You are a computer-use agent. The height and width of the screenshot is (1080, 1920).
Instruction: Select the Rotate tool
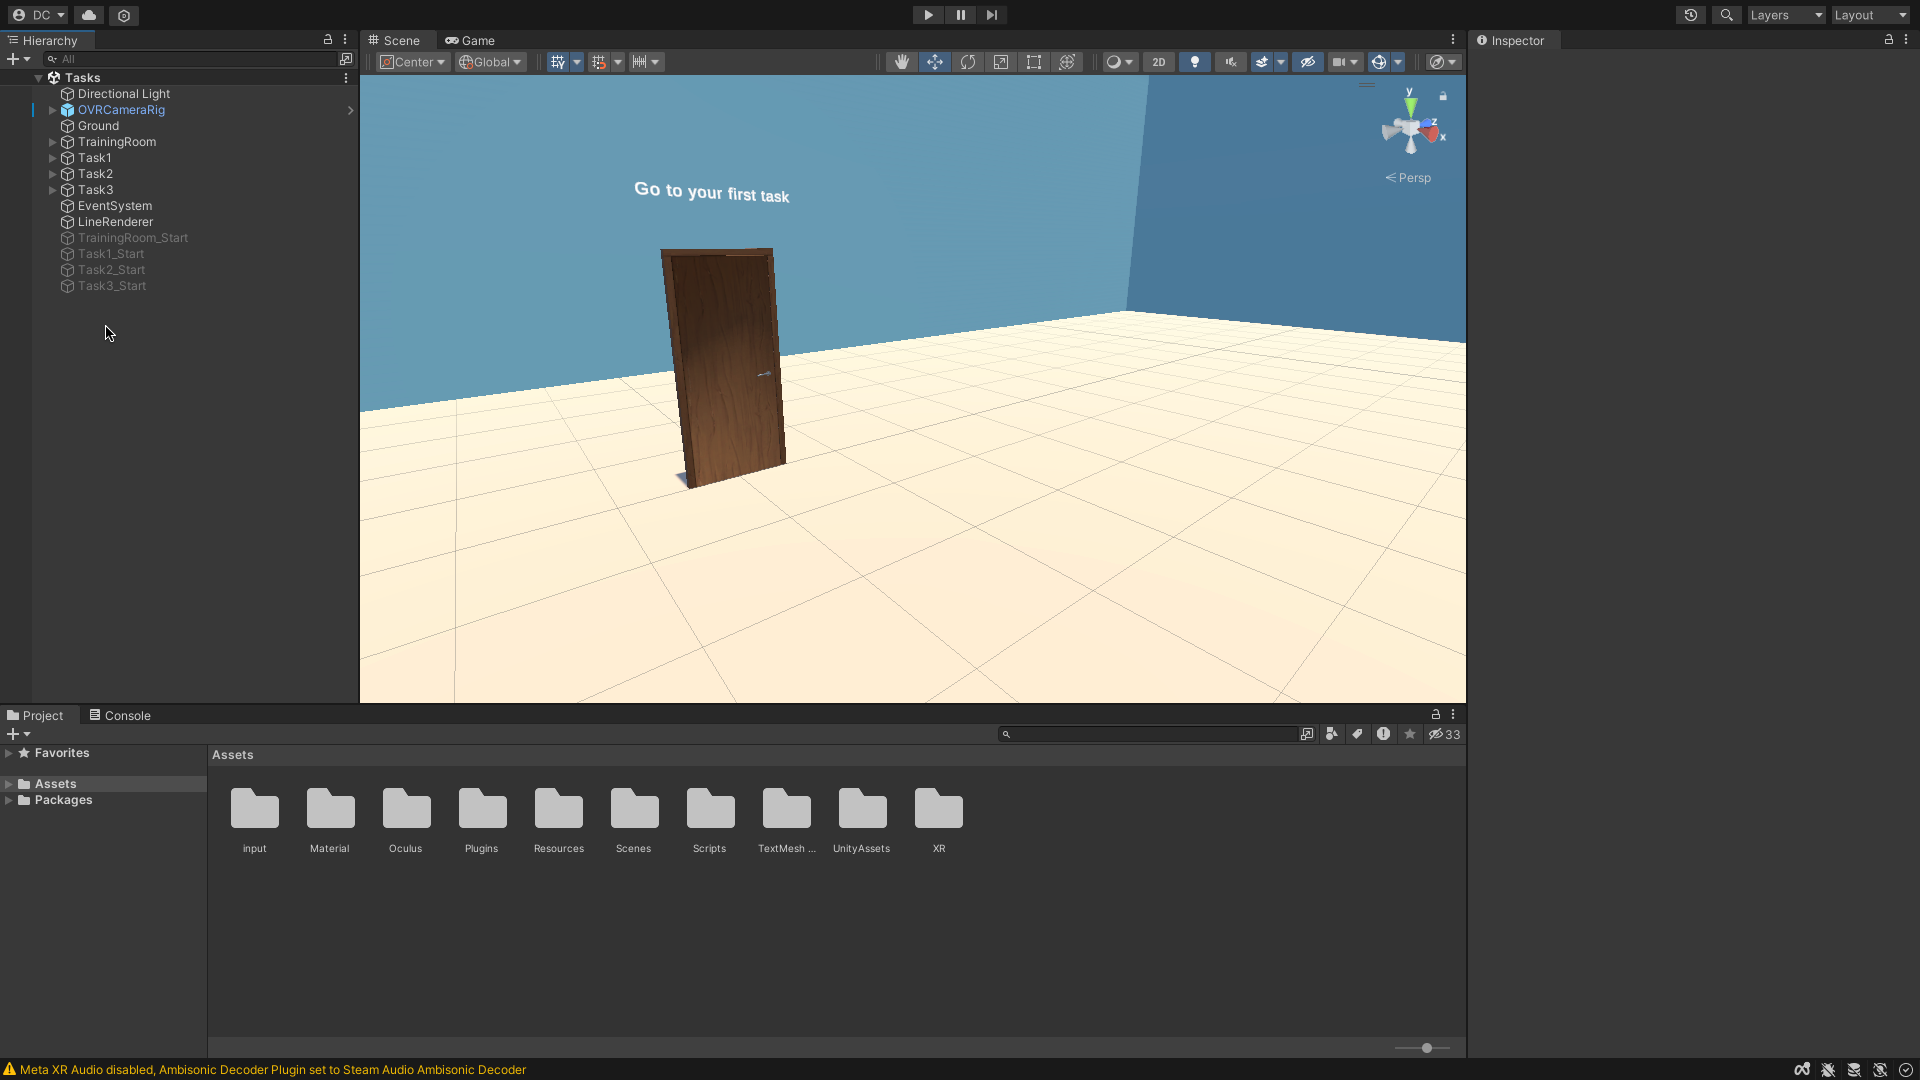point(967,61)
